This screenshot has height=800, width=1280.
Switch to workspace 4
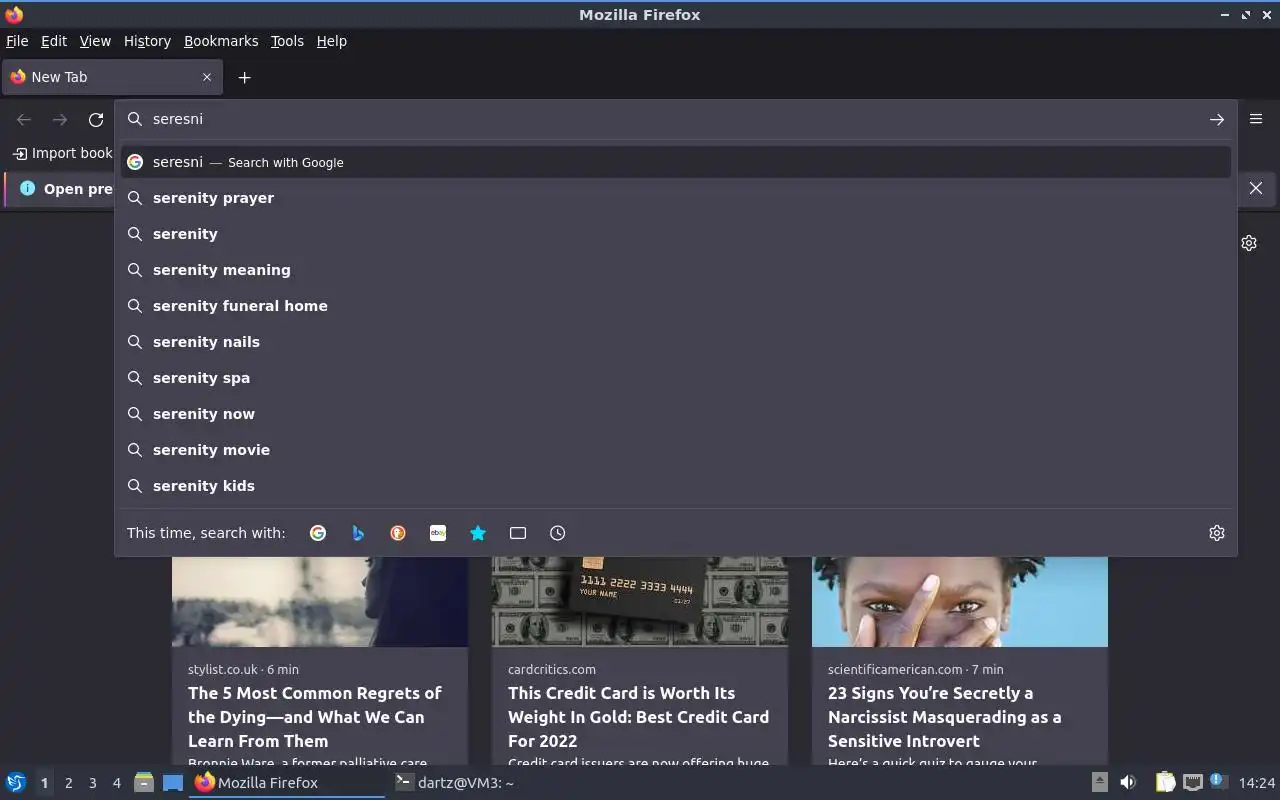point(117,783)
